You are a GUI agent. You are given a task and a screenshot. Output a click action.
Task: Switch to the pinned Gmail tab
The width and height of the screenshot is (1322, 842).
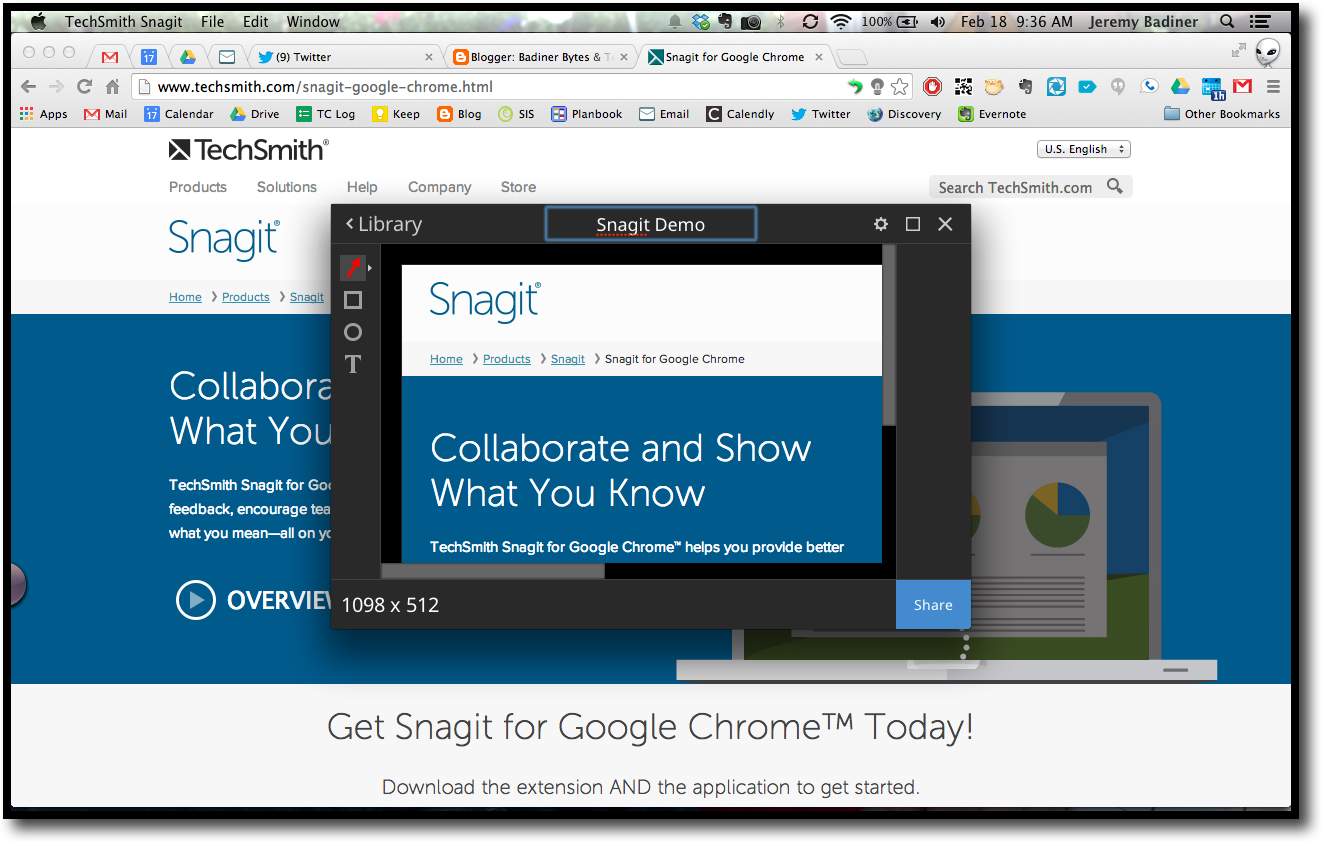coord(109,57)
